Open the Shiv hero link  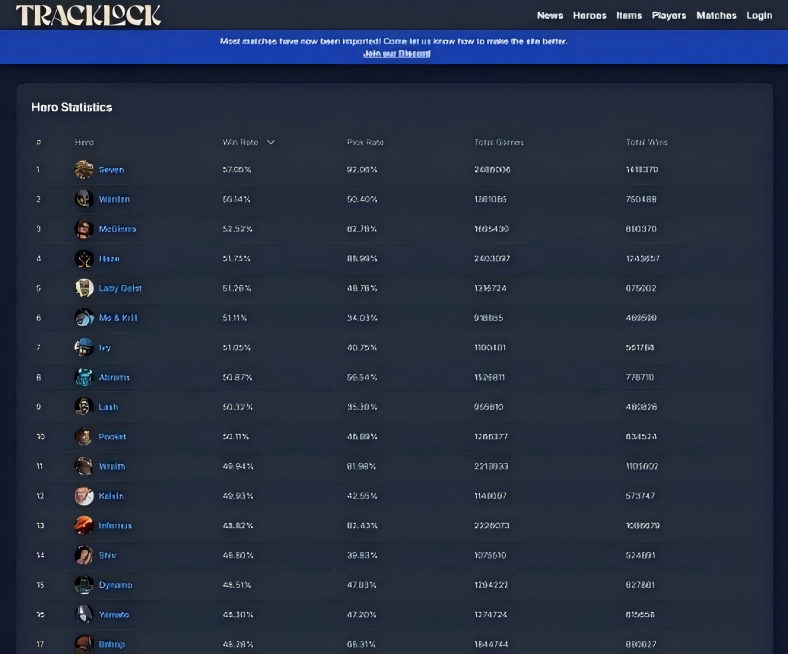click(108, 555)
